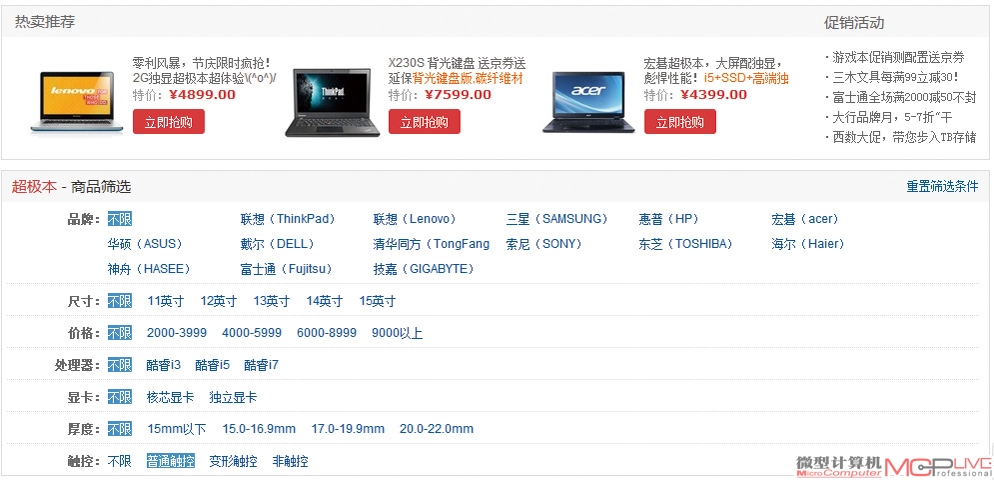The height and width of the screenshot is (480, 994).
Task: Filter processors by 酷睿i7
Action: pyautogui.click(x=261, y=365)
